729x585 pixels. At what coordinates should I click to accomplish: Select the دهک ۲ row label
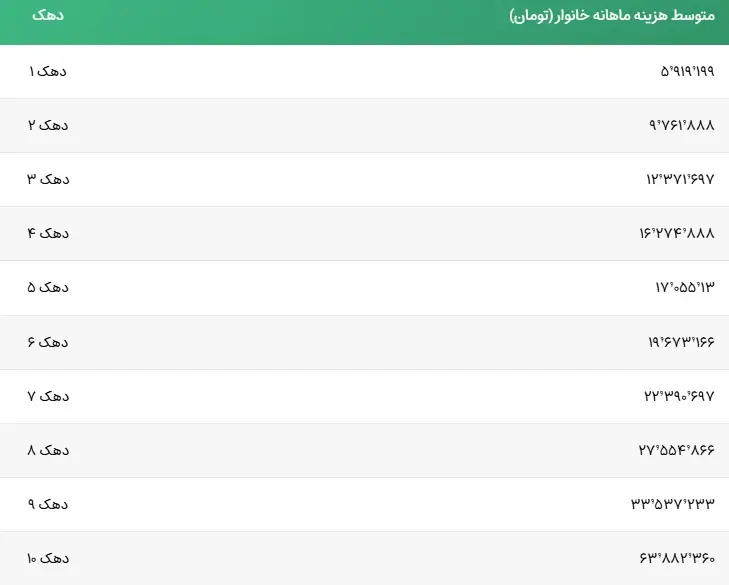point(48,125)
